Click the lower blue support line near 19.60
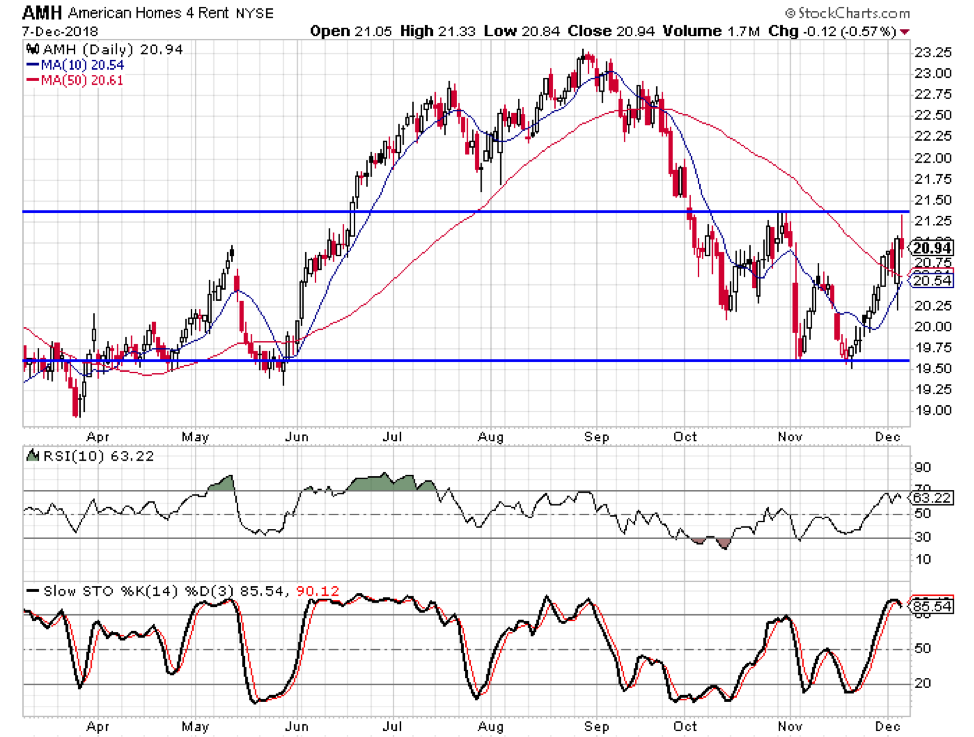The height and width of the screenshot is (737, 974). click(466, 360)
